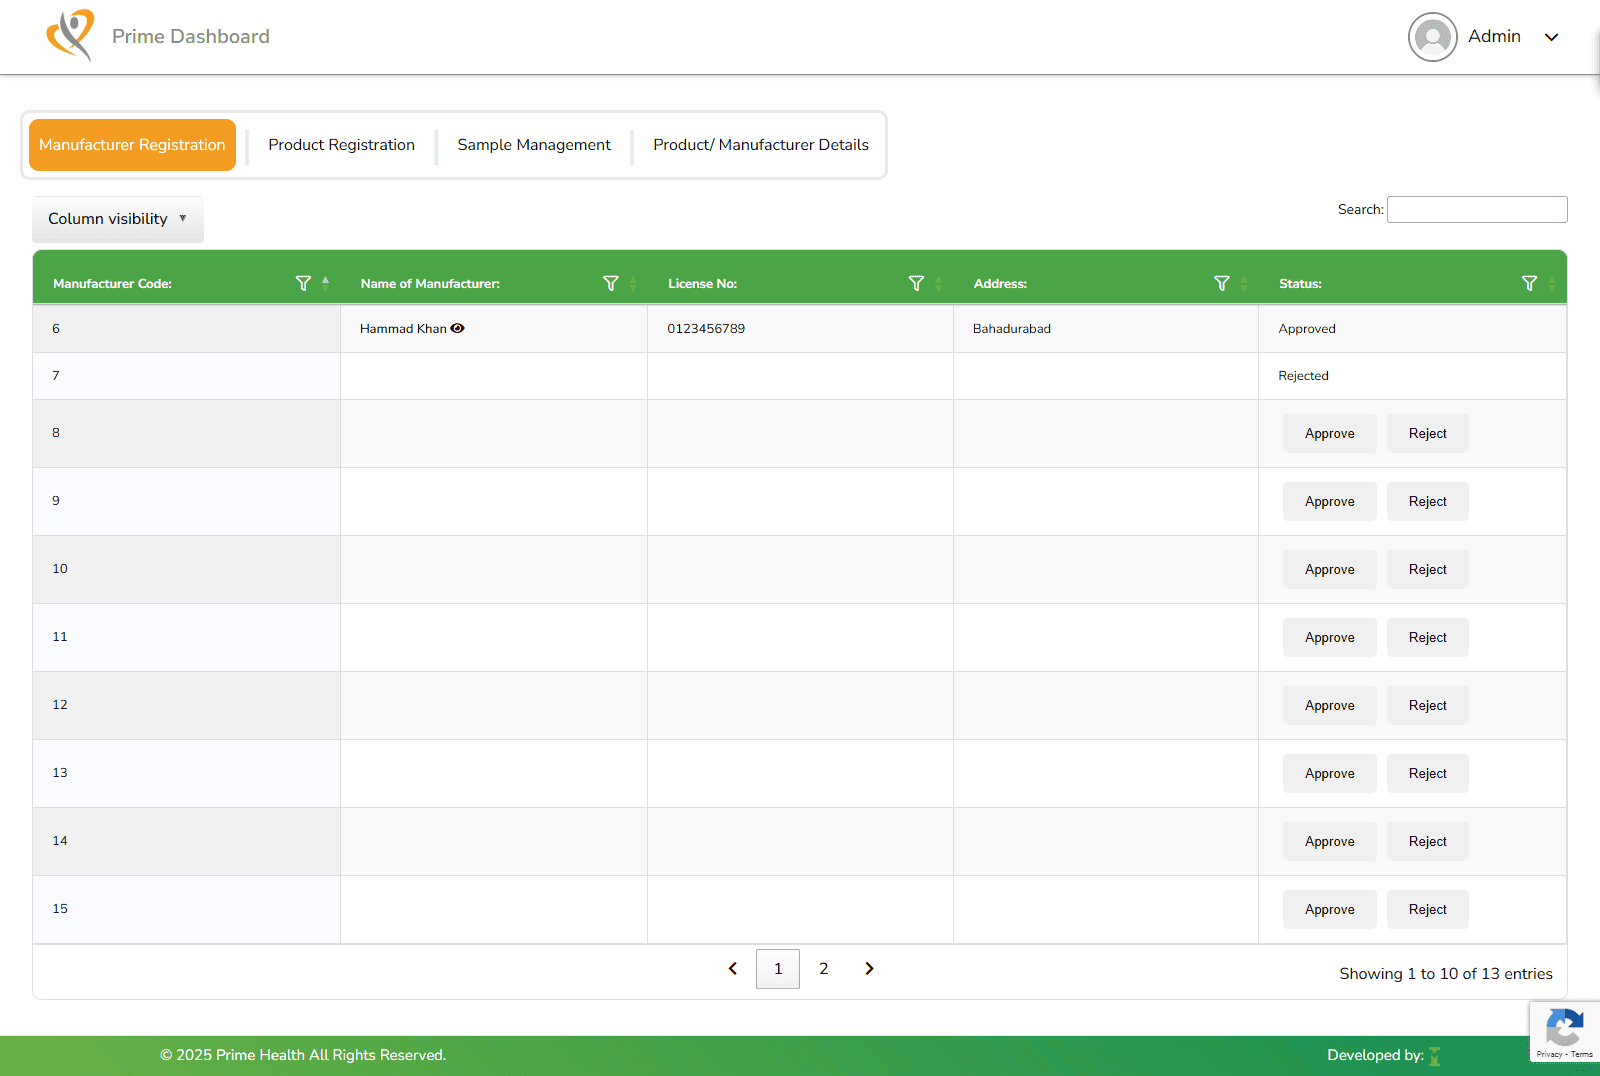Go to next page arrow
1600x1076 pixels.
point(869,968)
